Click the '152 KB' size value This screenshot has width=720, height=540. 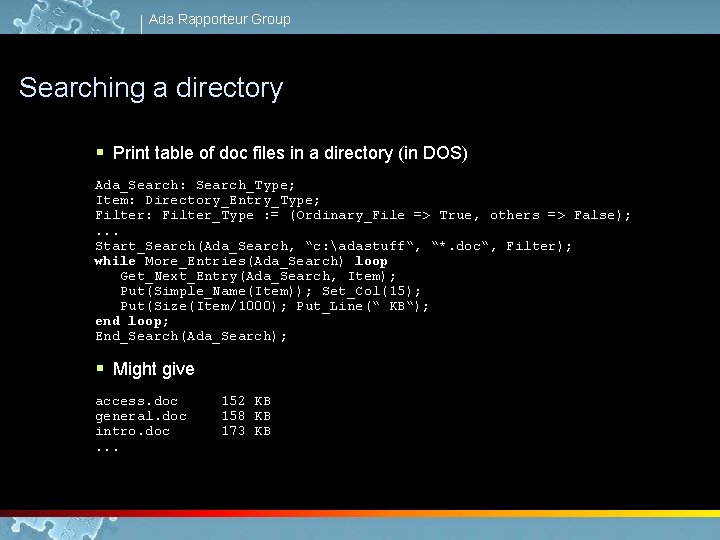point(246,401)
